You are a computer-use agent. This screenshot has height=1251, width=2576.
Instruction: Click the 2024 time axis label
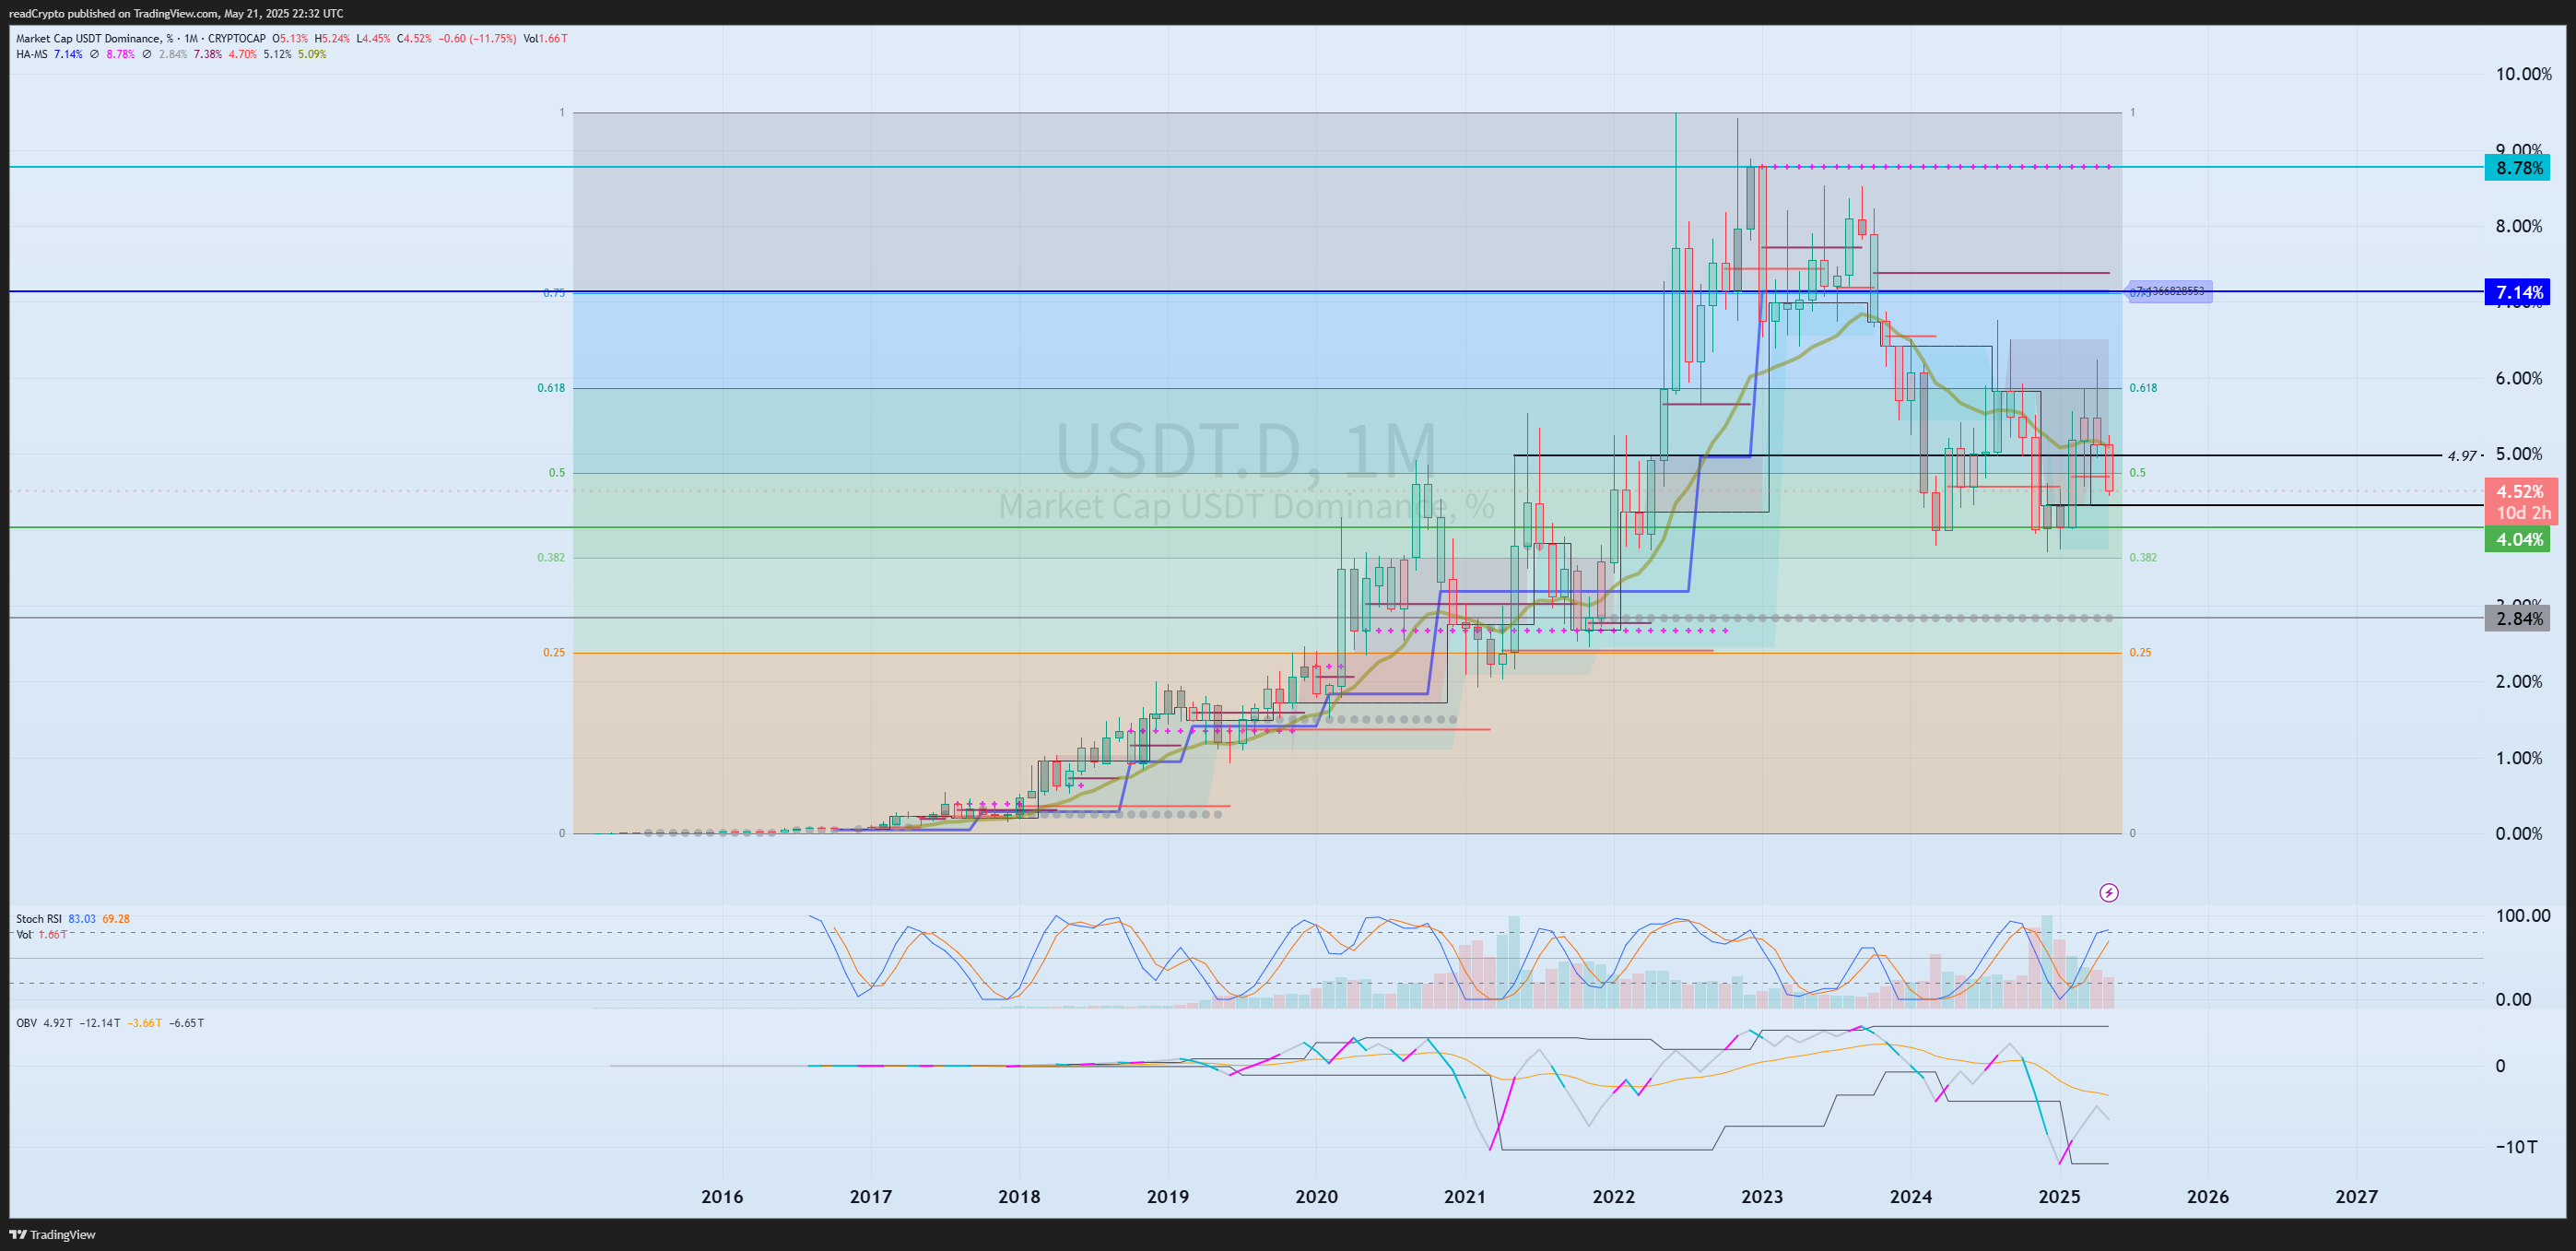point(1910,1196)
